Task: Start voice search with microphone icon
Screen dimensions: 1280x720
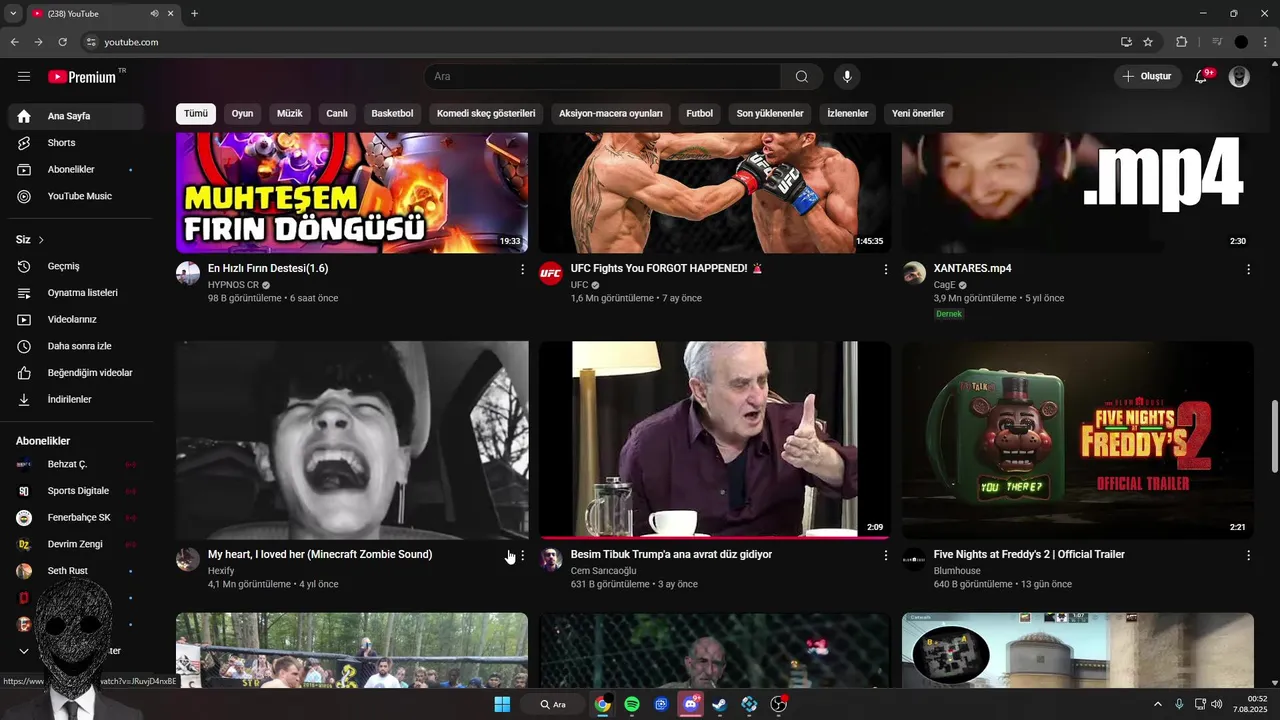Action: click(x=847, y=77)
